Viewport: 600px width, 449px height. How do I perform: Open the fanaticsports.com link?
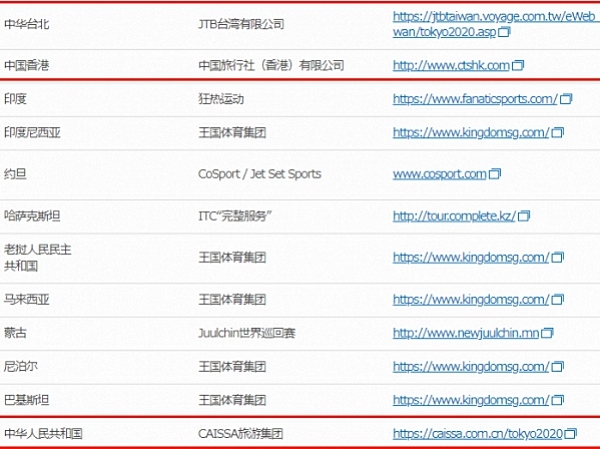(x=475, y=99)
